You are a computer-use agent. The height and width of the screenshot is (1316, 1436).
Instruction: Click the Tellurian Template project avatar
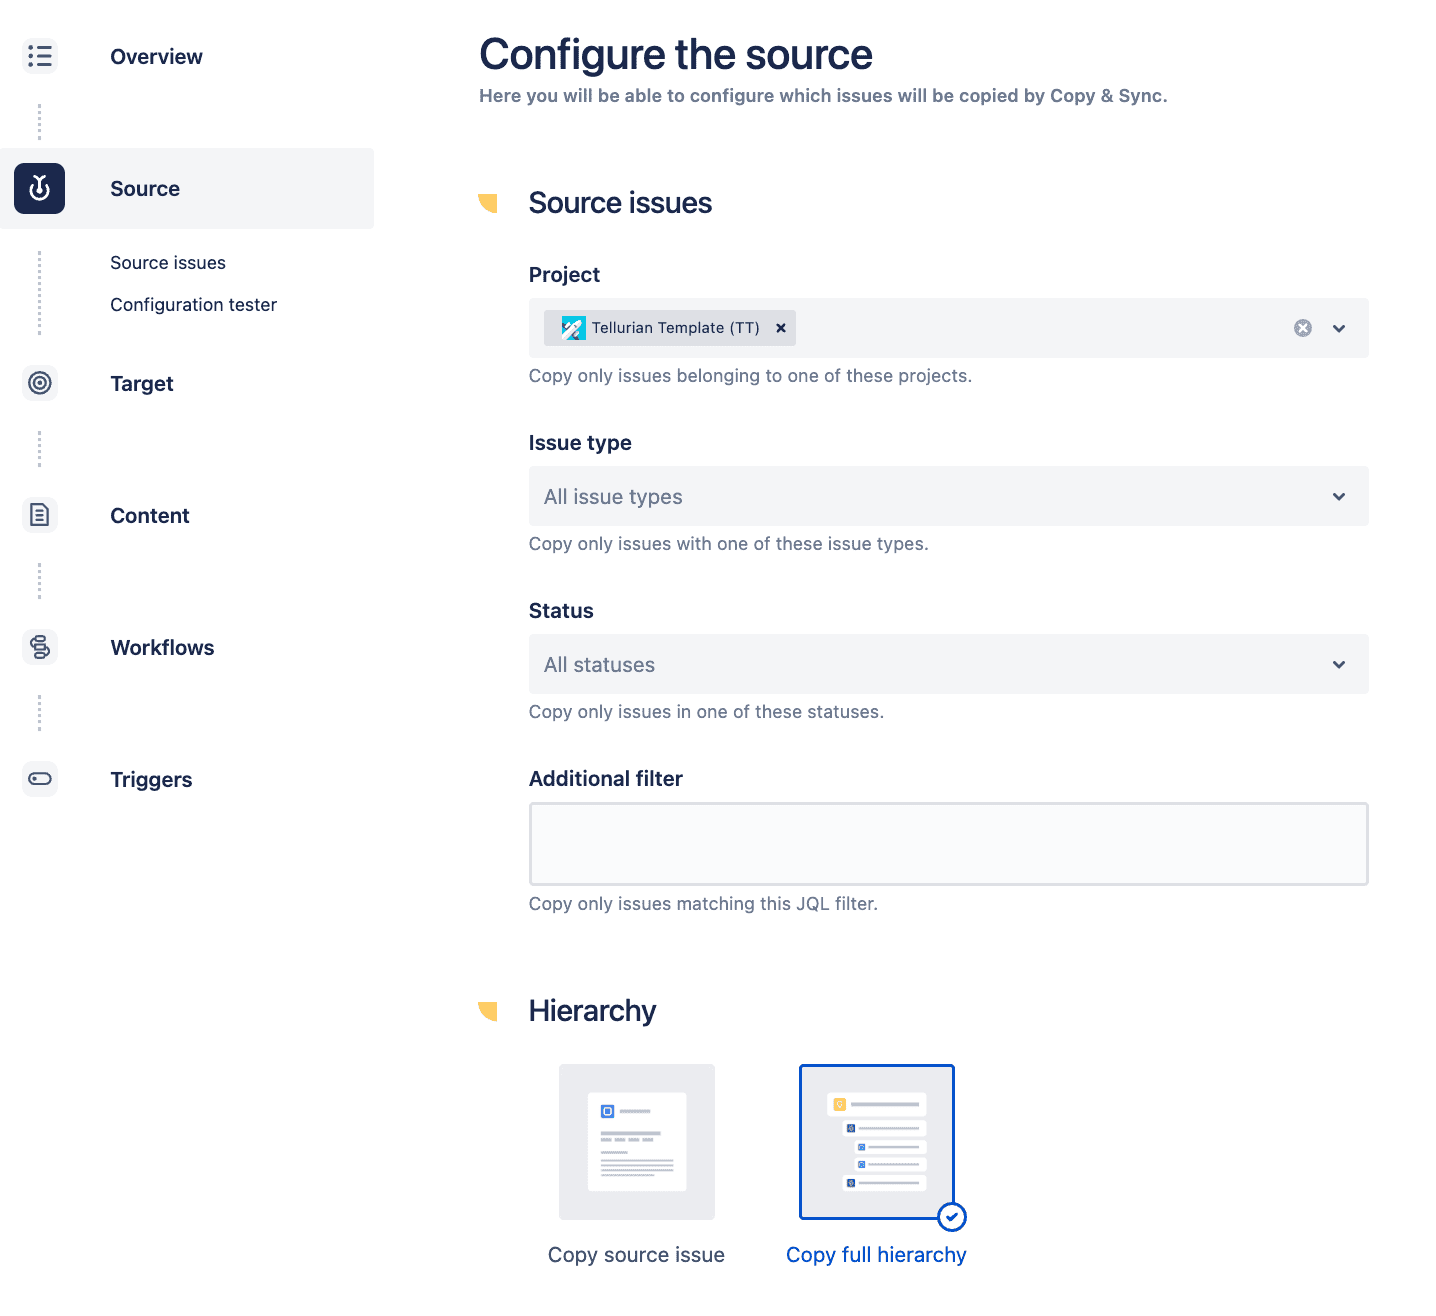pos(571,327)
